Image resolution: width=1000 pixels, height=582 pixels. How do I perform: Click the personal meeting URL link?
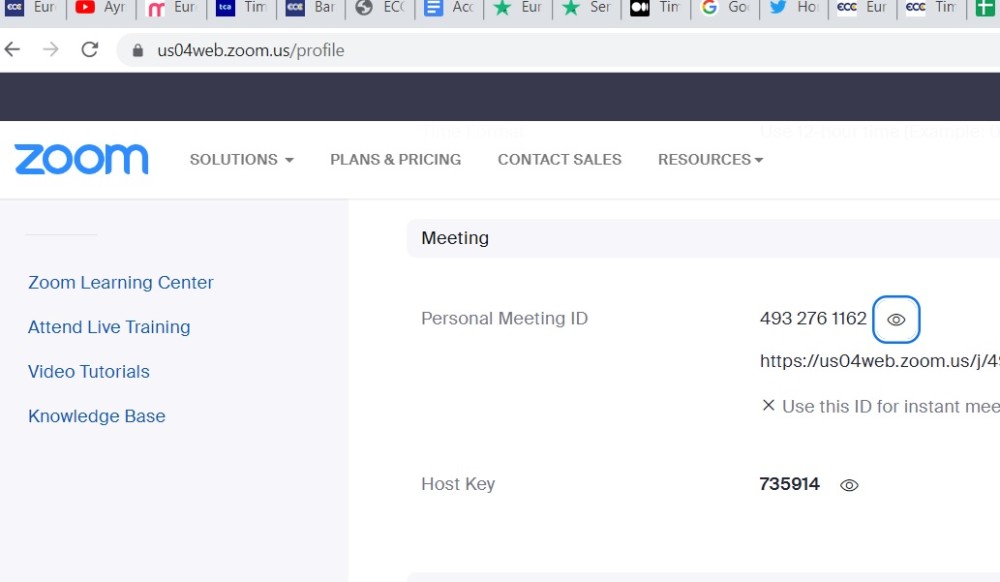pos(878,361)
